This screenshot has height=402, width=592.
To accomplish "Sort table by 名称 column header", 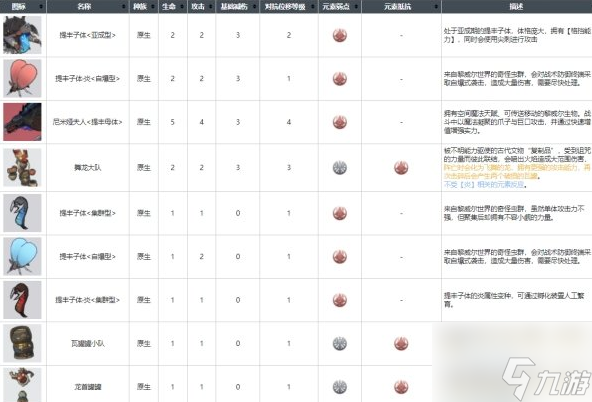I will coord(88,6).
